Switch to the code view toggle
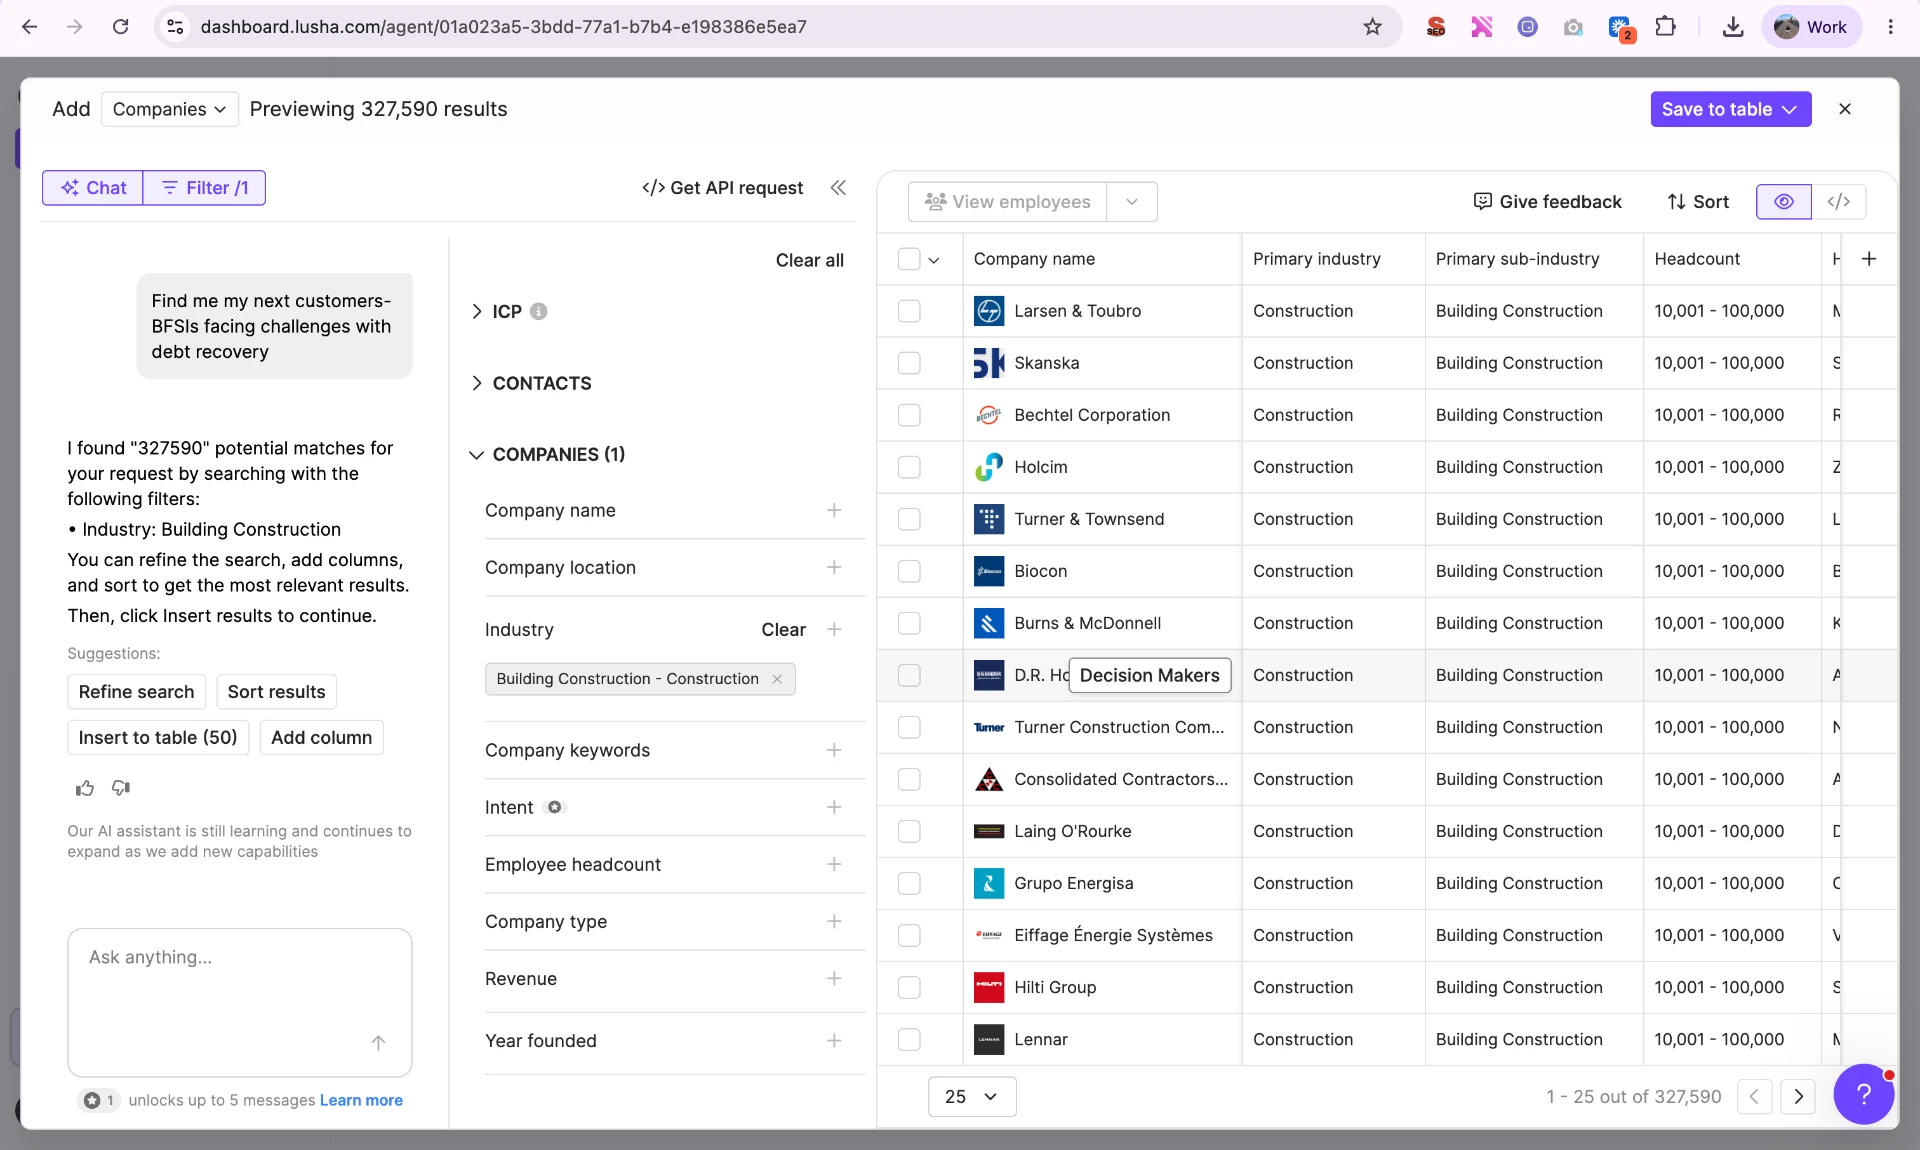Viewport: 1920px width, 1150px height. click(x=1838, y=202)
